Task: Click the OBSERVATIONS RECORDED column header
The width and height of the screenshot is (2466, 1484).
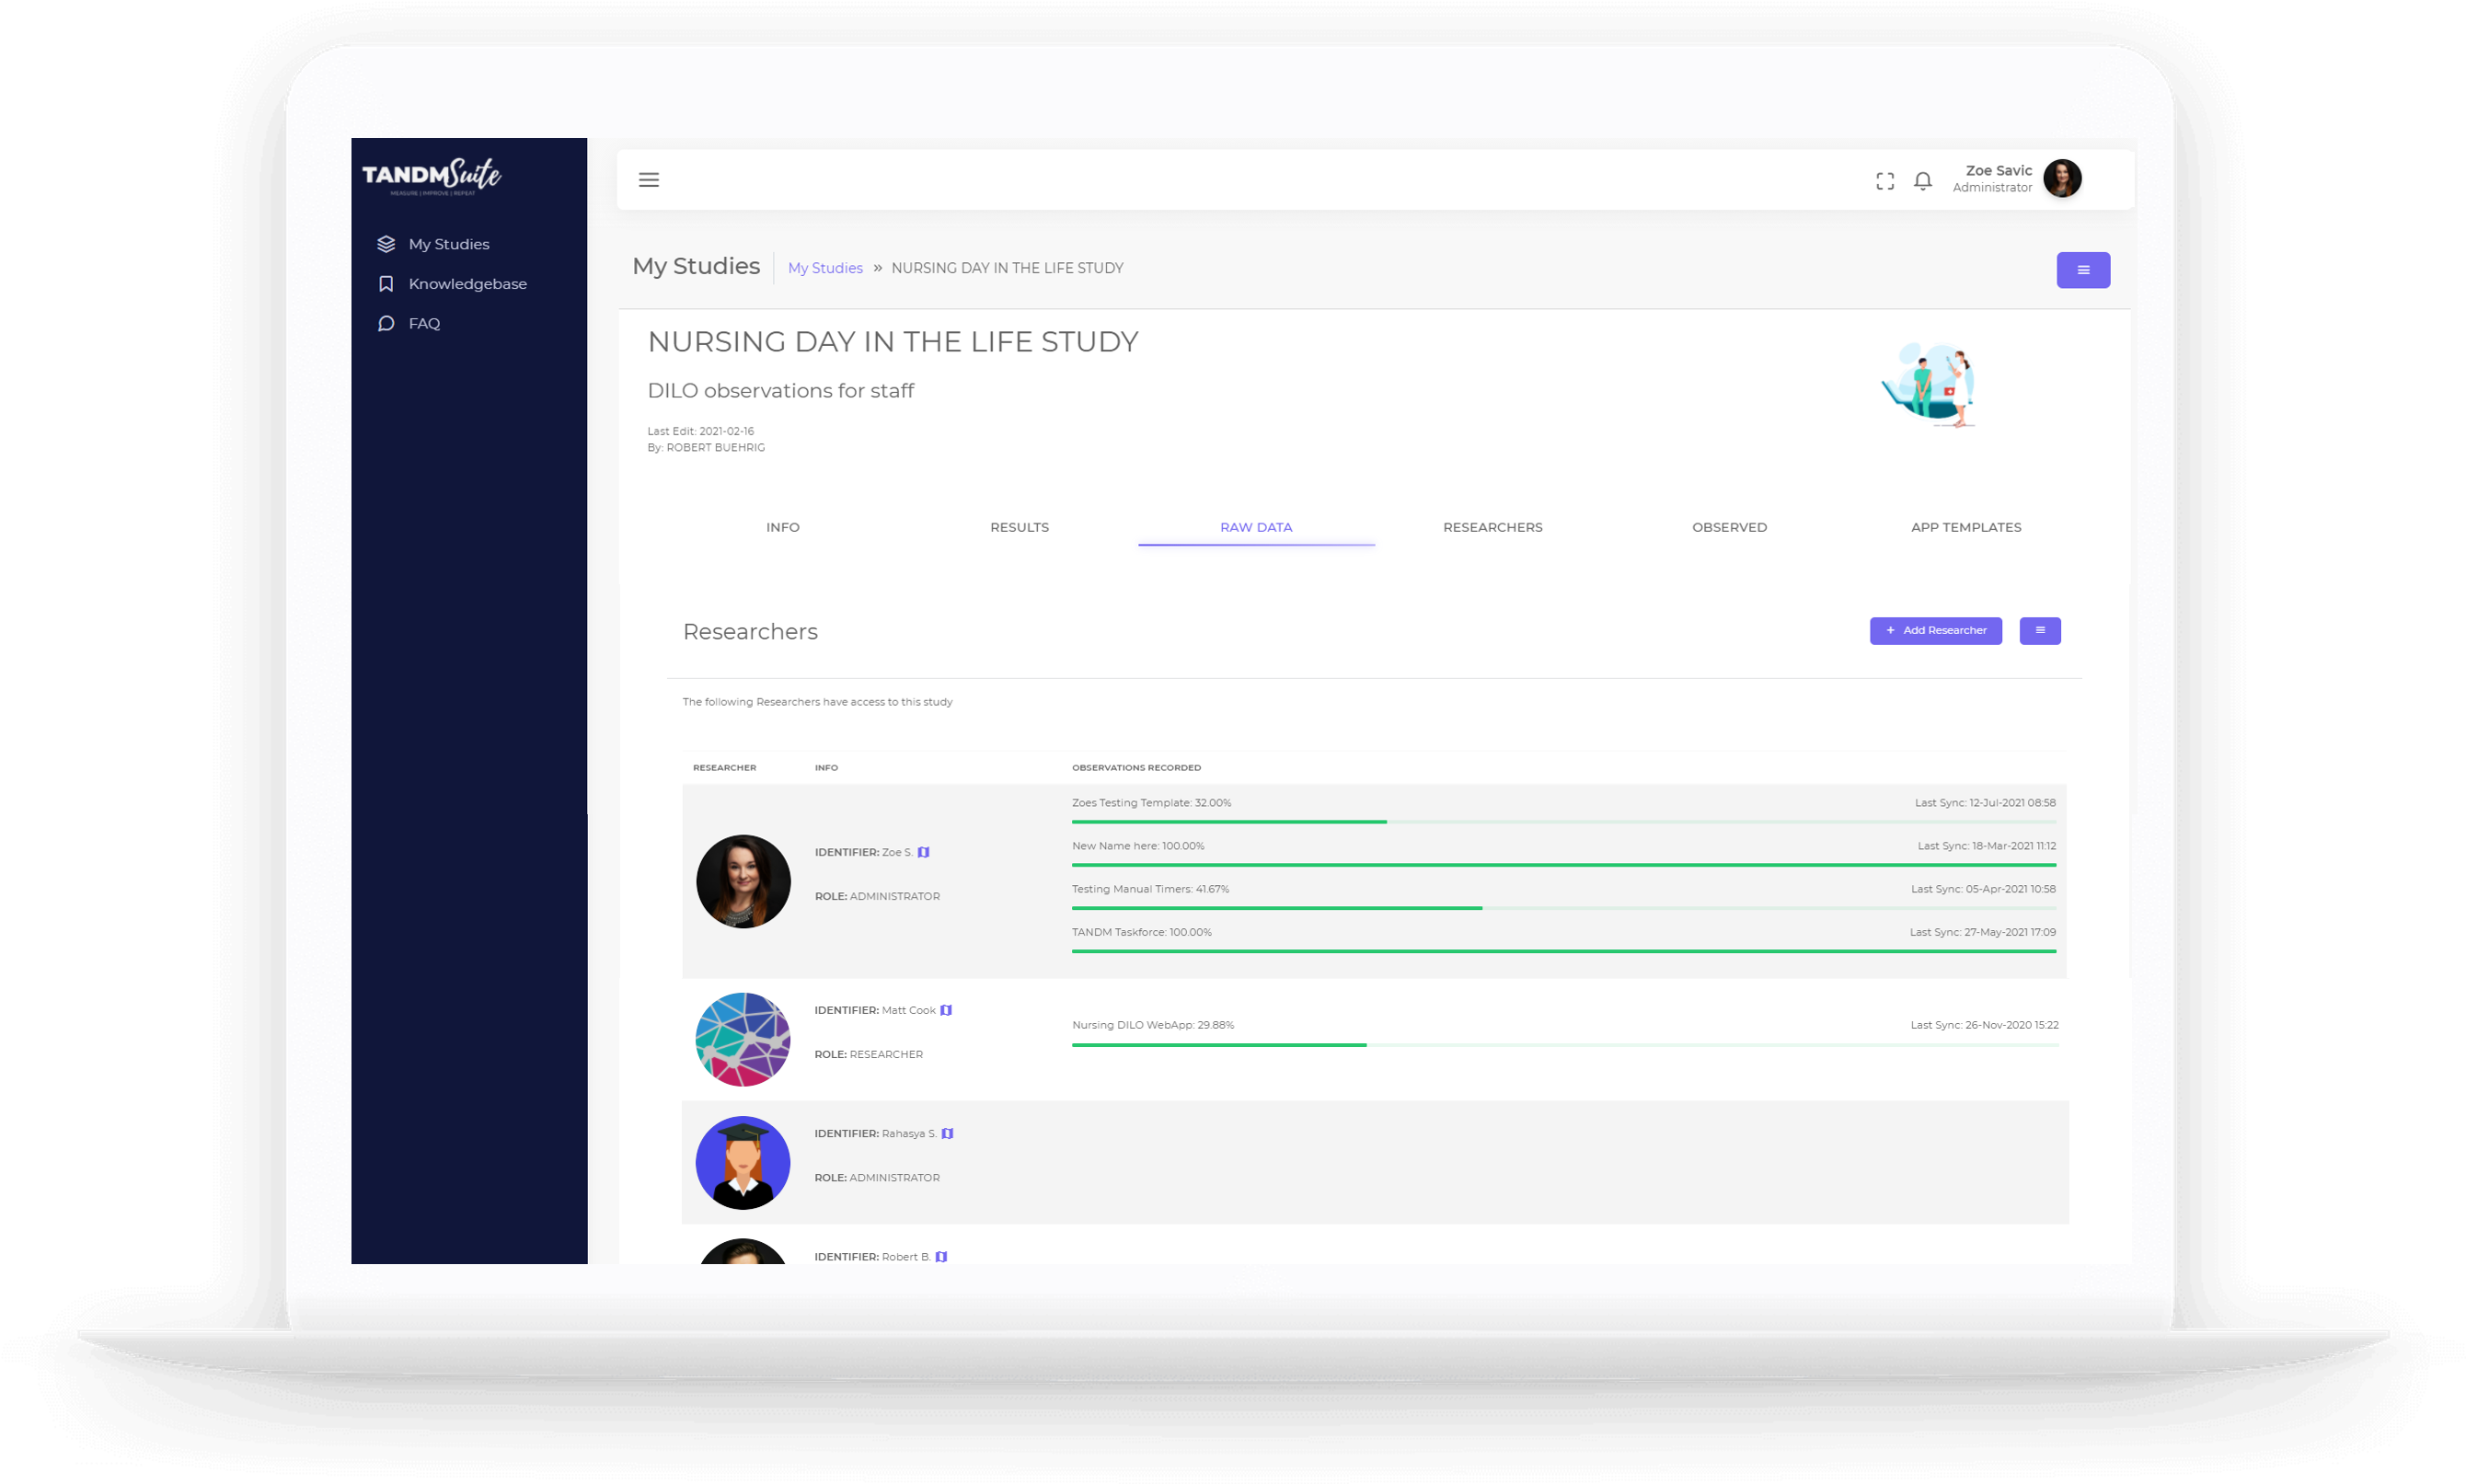Action: [1136, 768]
